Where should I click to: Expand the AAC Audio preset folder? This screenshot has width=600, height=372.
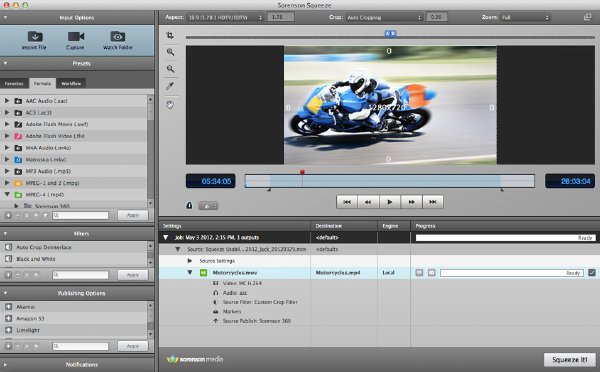point(7,101)
